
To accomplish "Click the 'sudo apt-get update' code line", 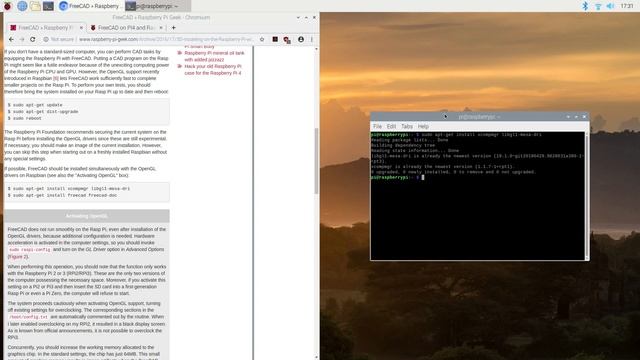I will pyautogui.click(x=35, y=105).
